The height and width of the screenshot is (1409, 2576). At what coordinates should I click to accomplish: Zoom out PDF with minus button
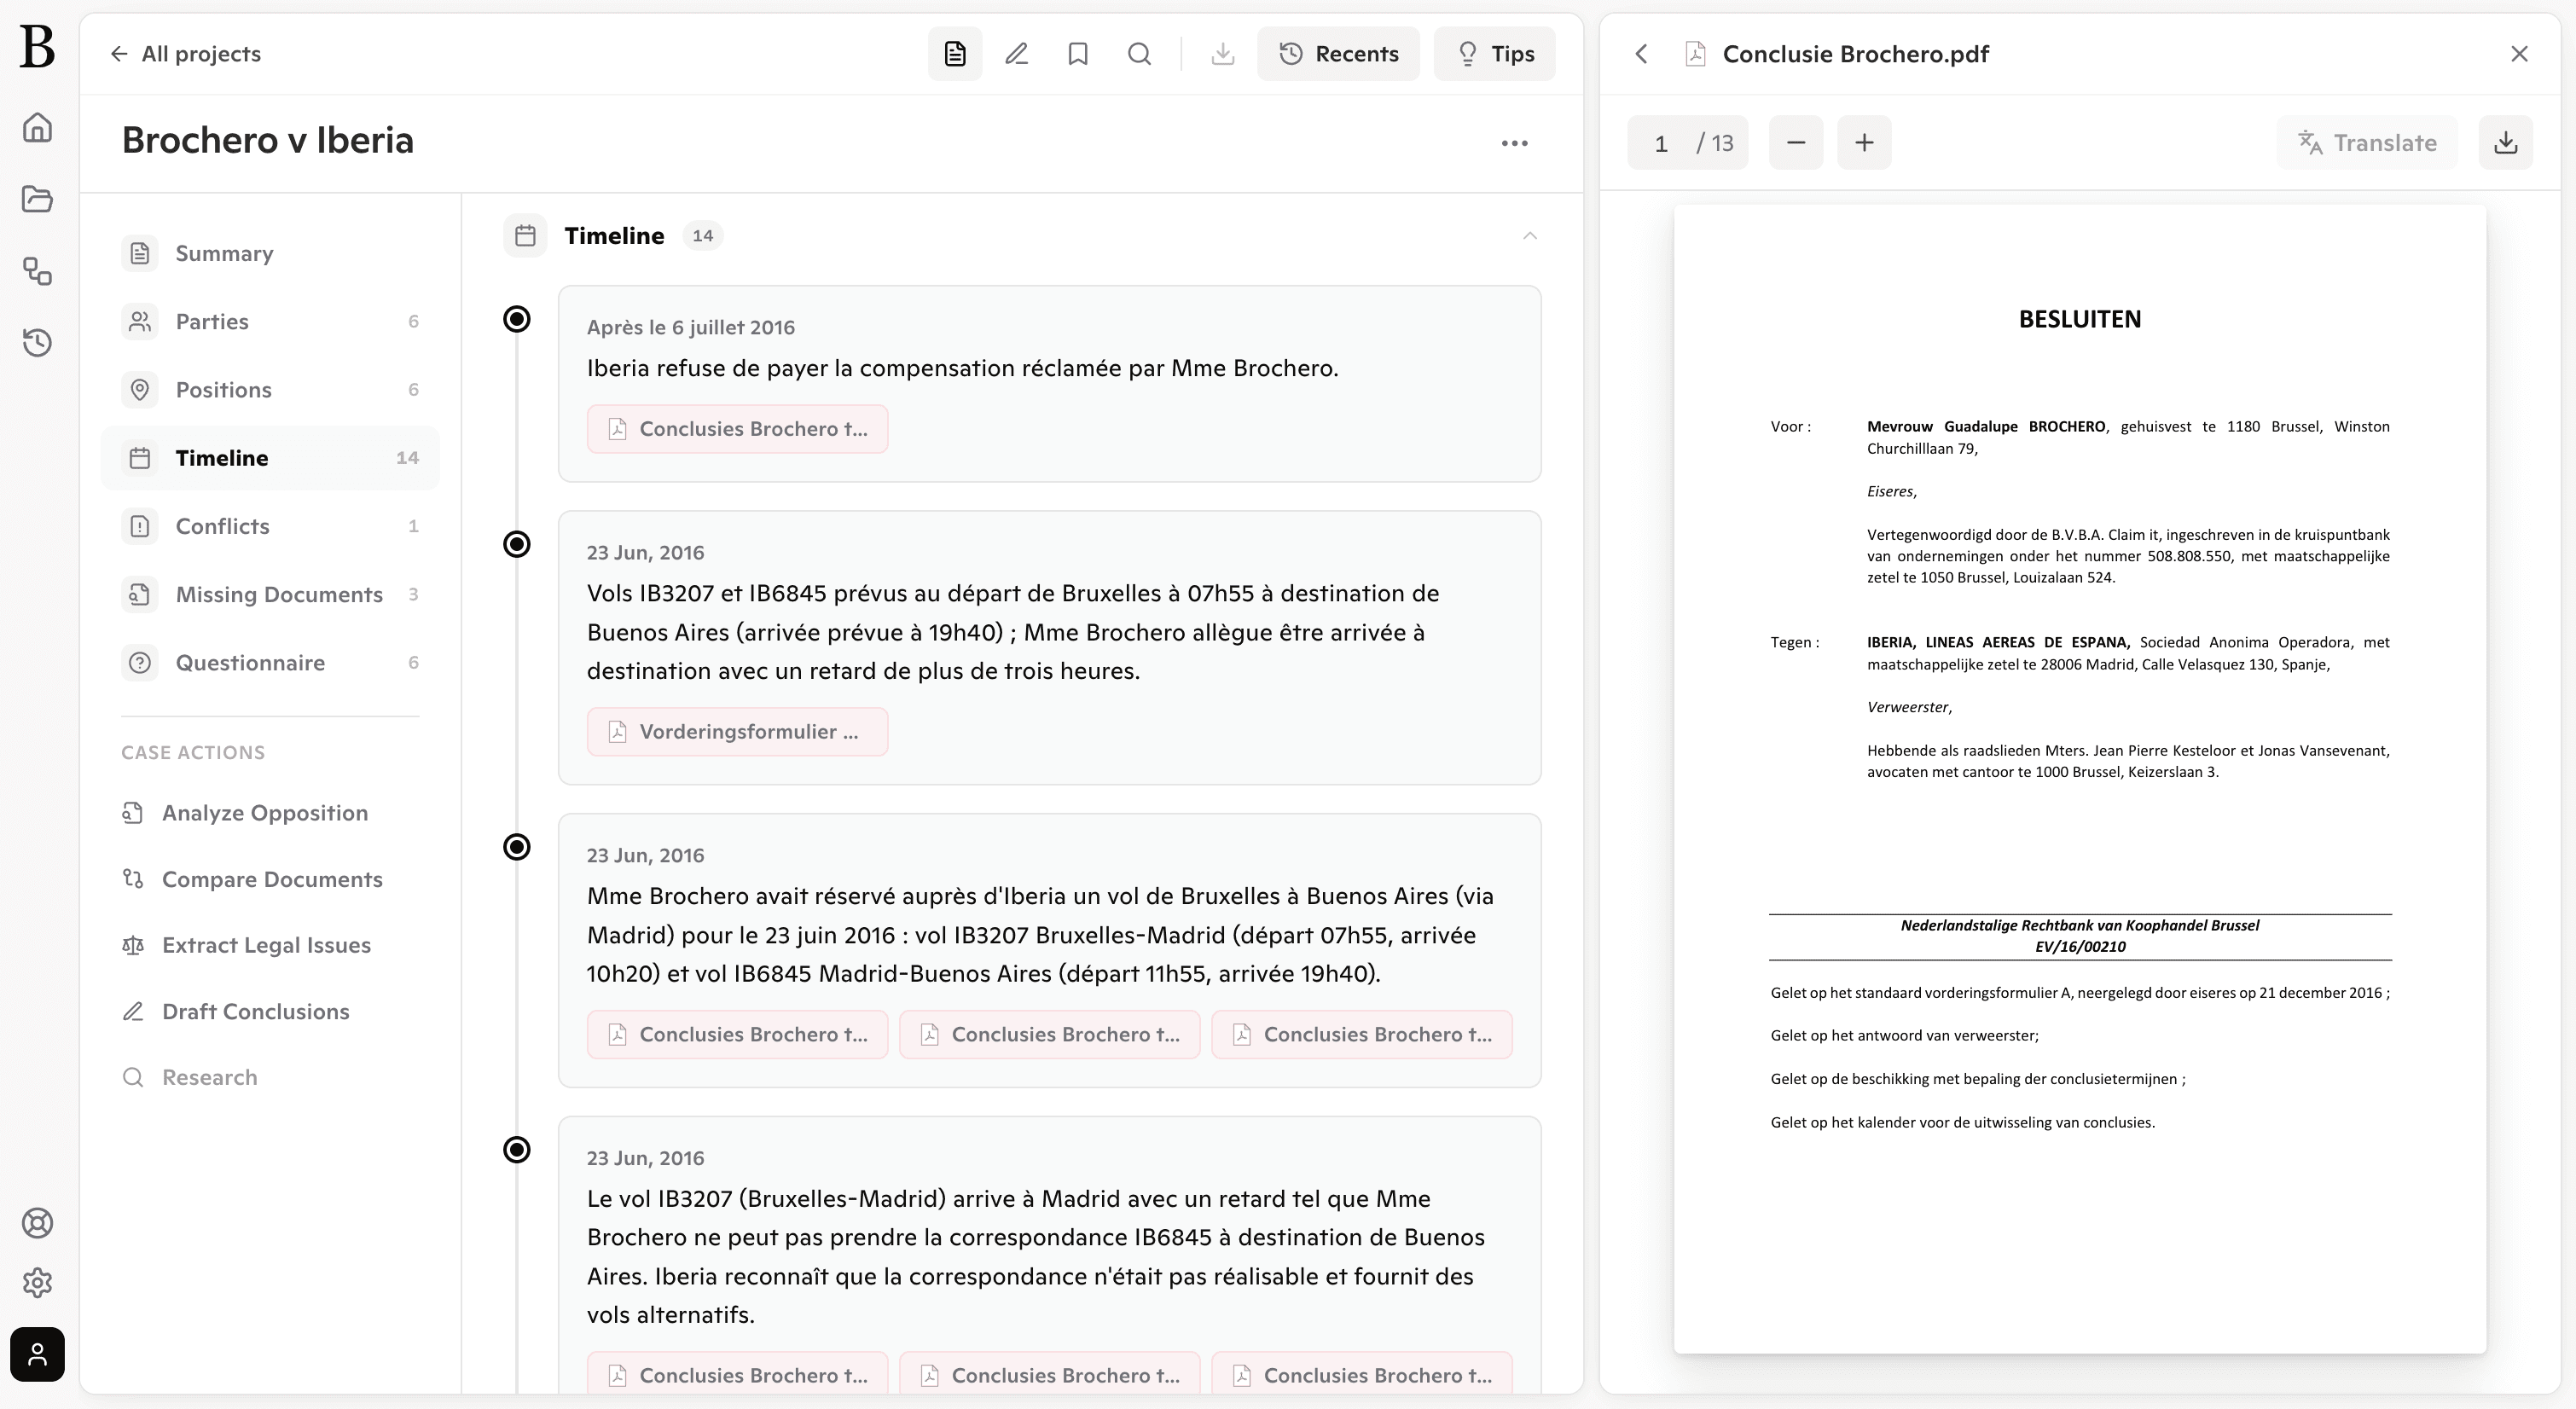tap(1795, 142)
